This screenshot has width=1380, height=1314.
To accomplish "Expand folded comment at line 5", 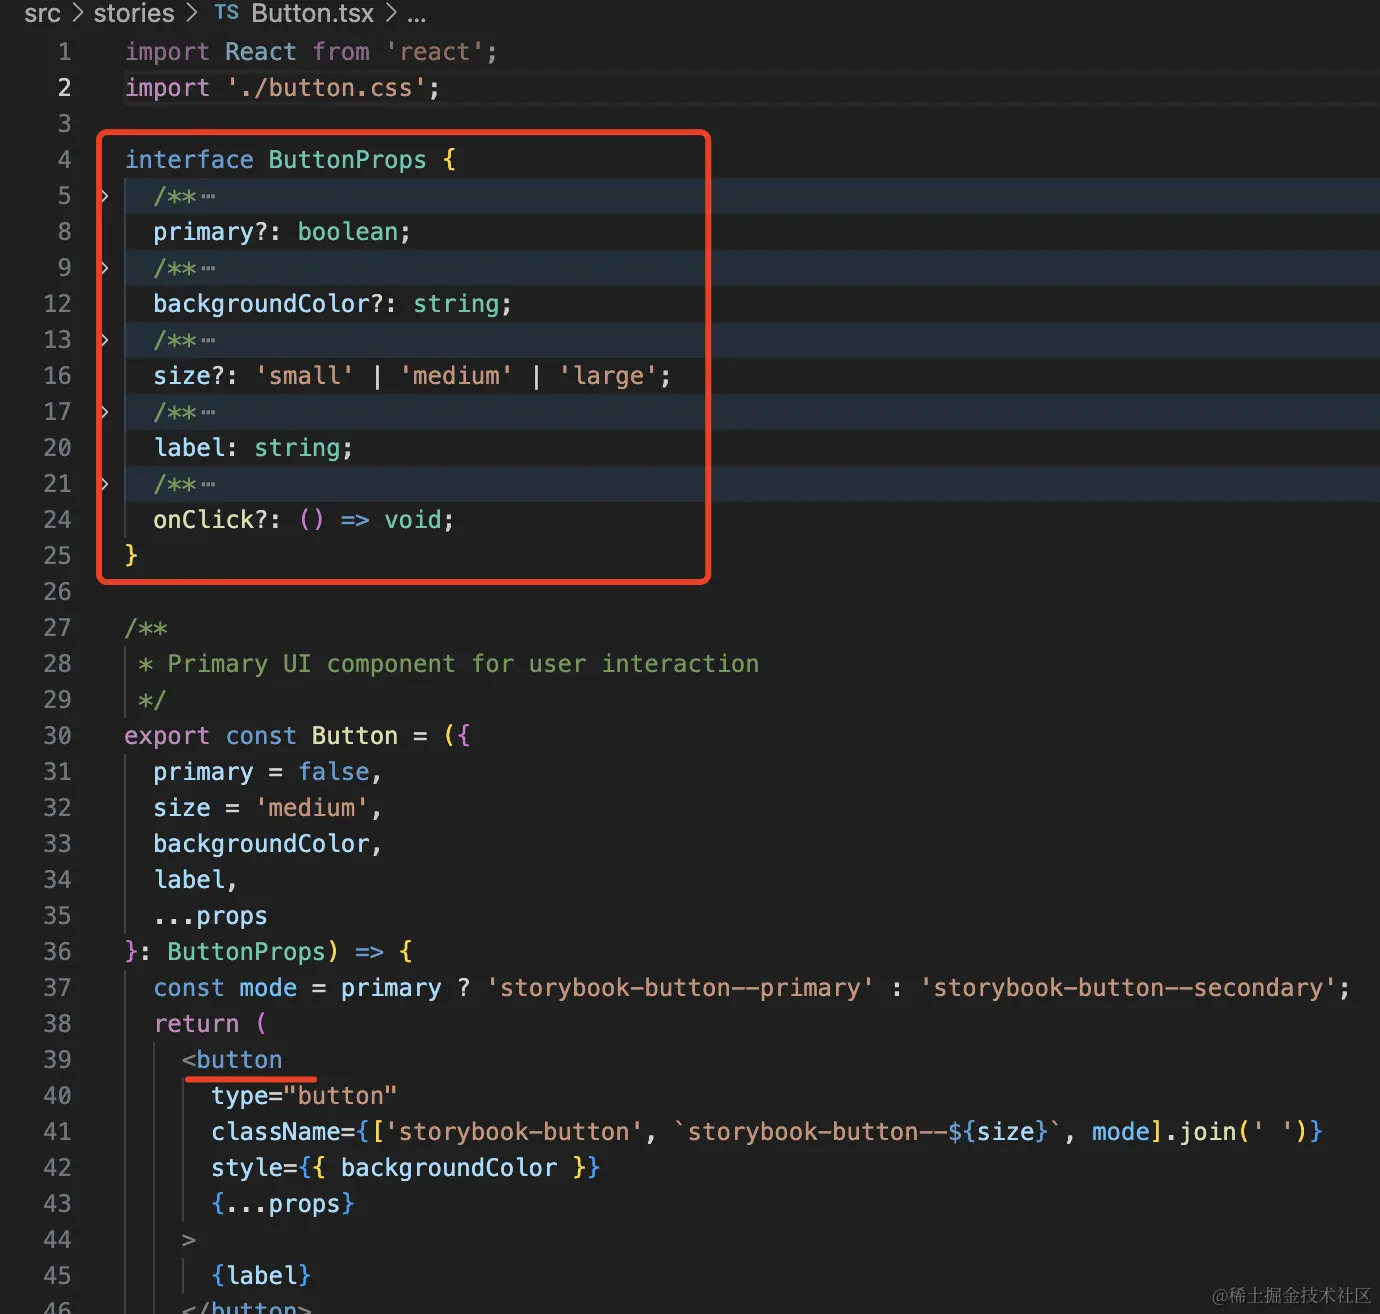I will point(104,196).
